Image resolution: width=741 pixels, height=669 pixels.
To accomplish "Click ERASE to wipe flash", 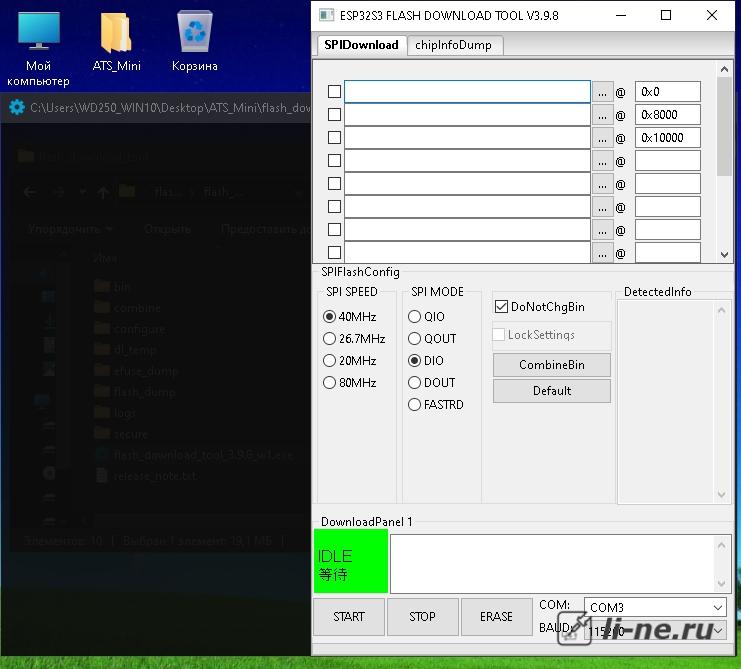I will click(496, 617).
